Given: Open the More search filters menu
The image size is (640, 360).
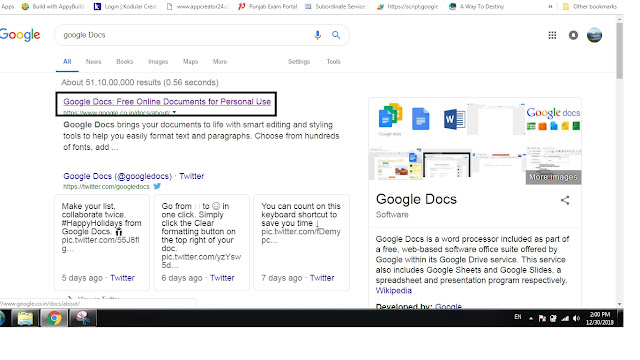Looking at the screenshot, I should click(220, 62).
